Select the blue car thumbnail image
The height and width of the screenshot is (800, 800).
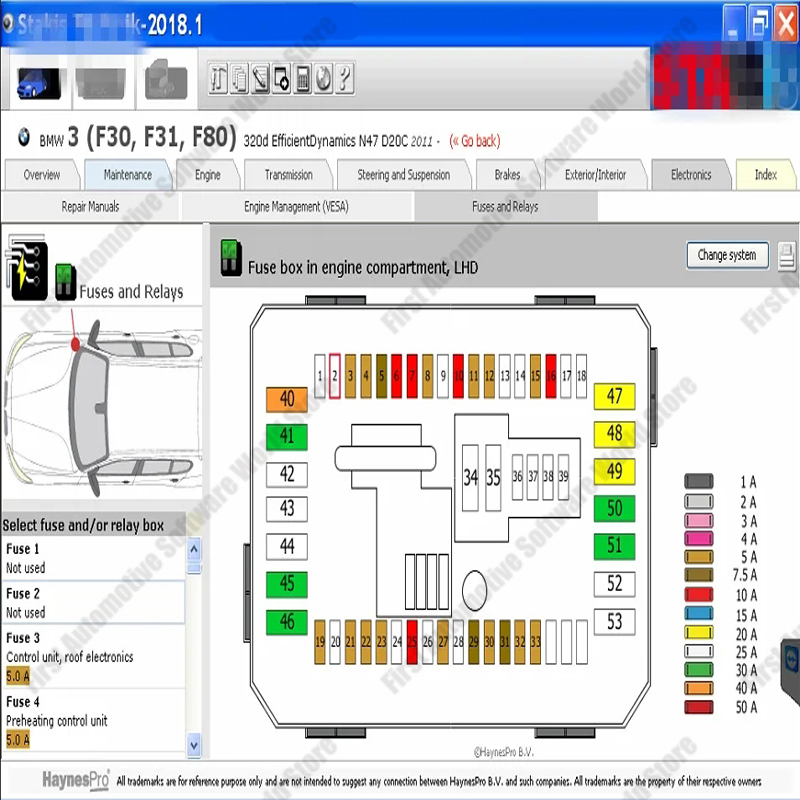tap(38, 82)
